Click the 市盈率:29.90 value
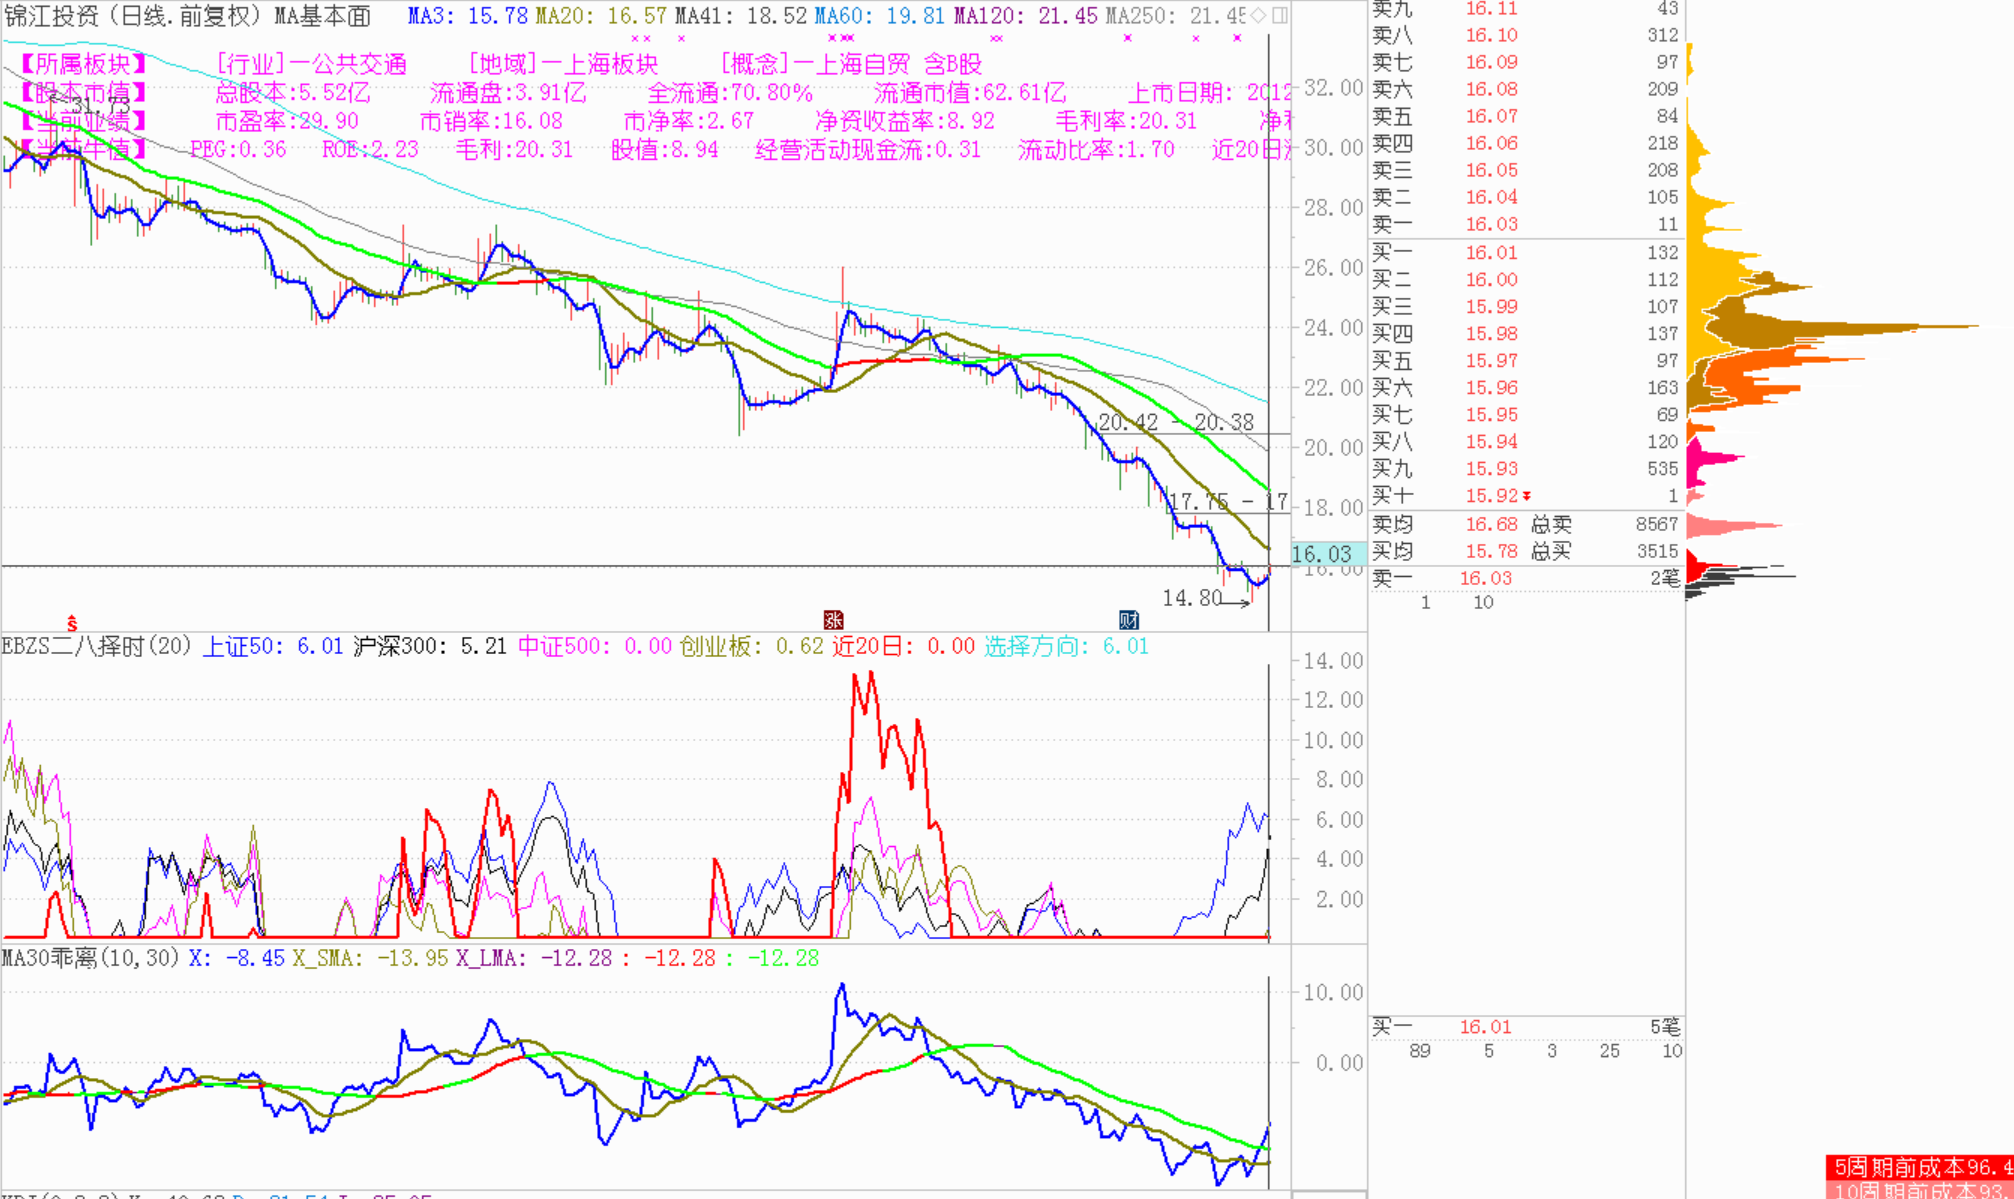2014x1199 pixels. tap(287, 121)
